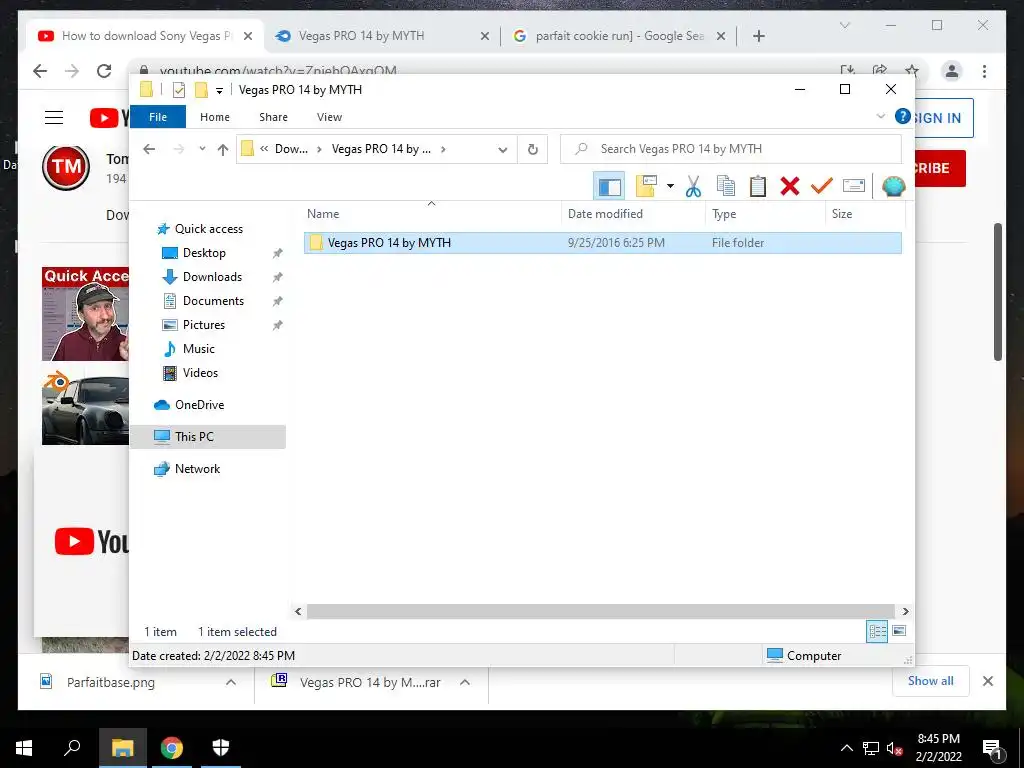Image resolution: width=1024 pixels, height=768 pixels.
Task: Open Classic Shell settings shell icon
Action: click(893, 187)
